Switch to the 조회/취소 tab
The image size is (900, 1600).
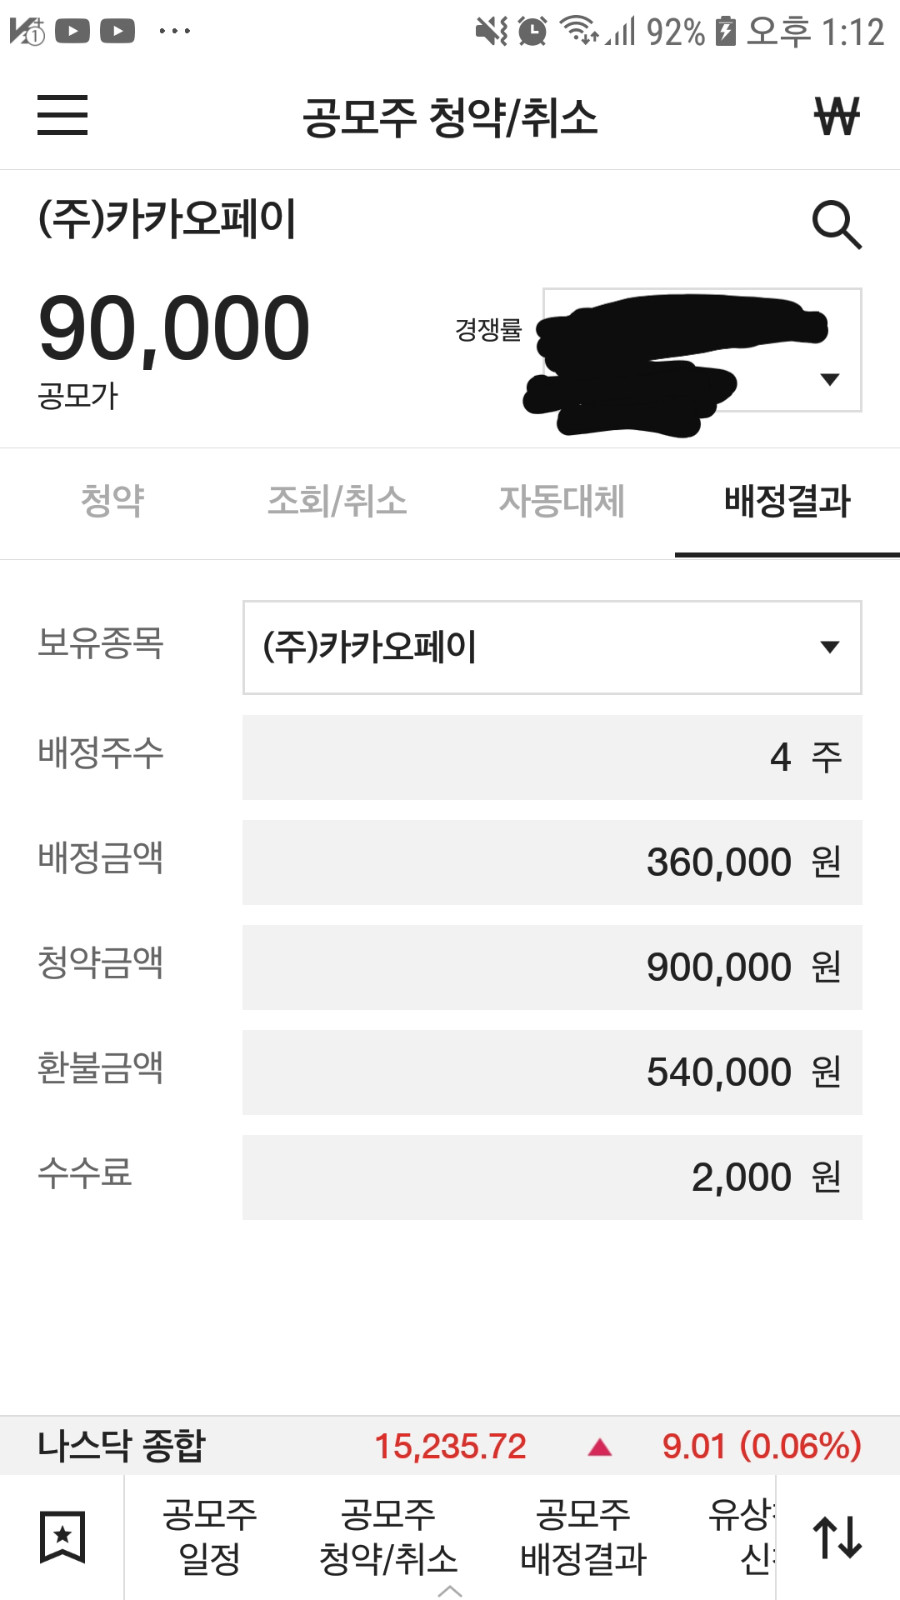337,500
